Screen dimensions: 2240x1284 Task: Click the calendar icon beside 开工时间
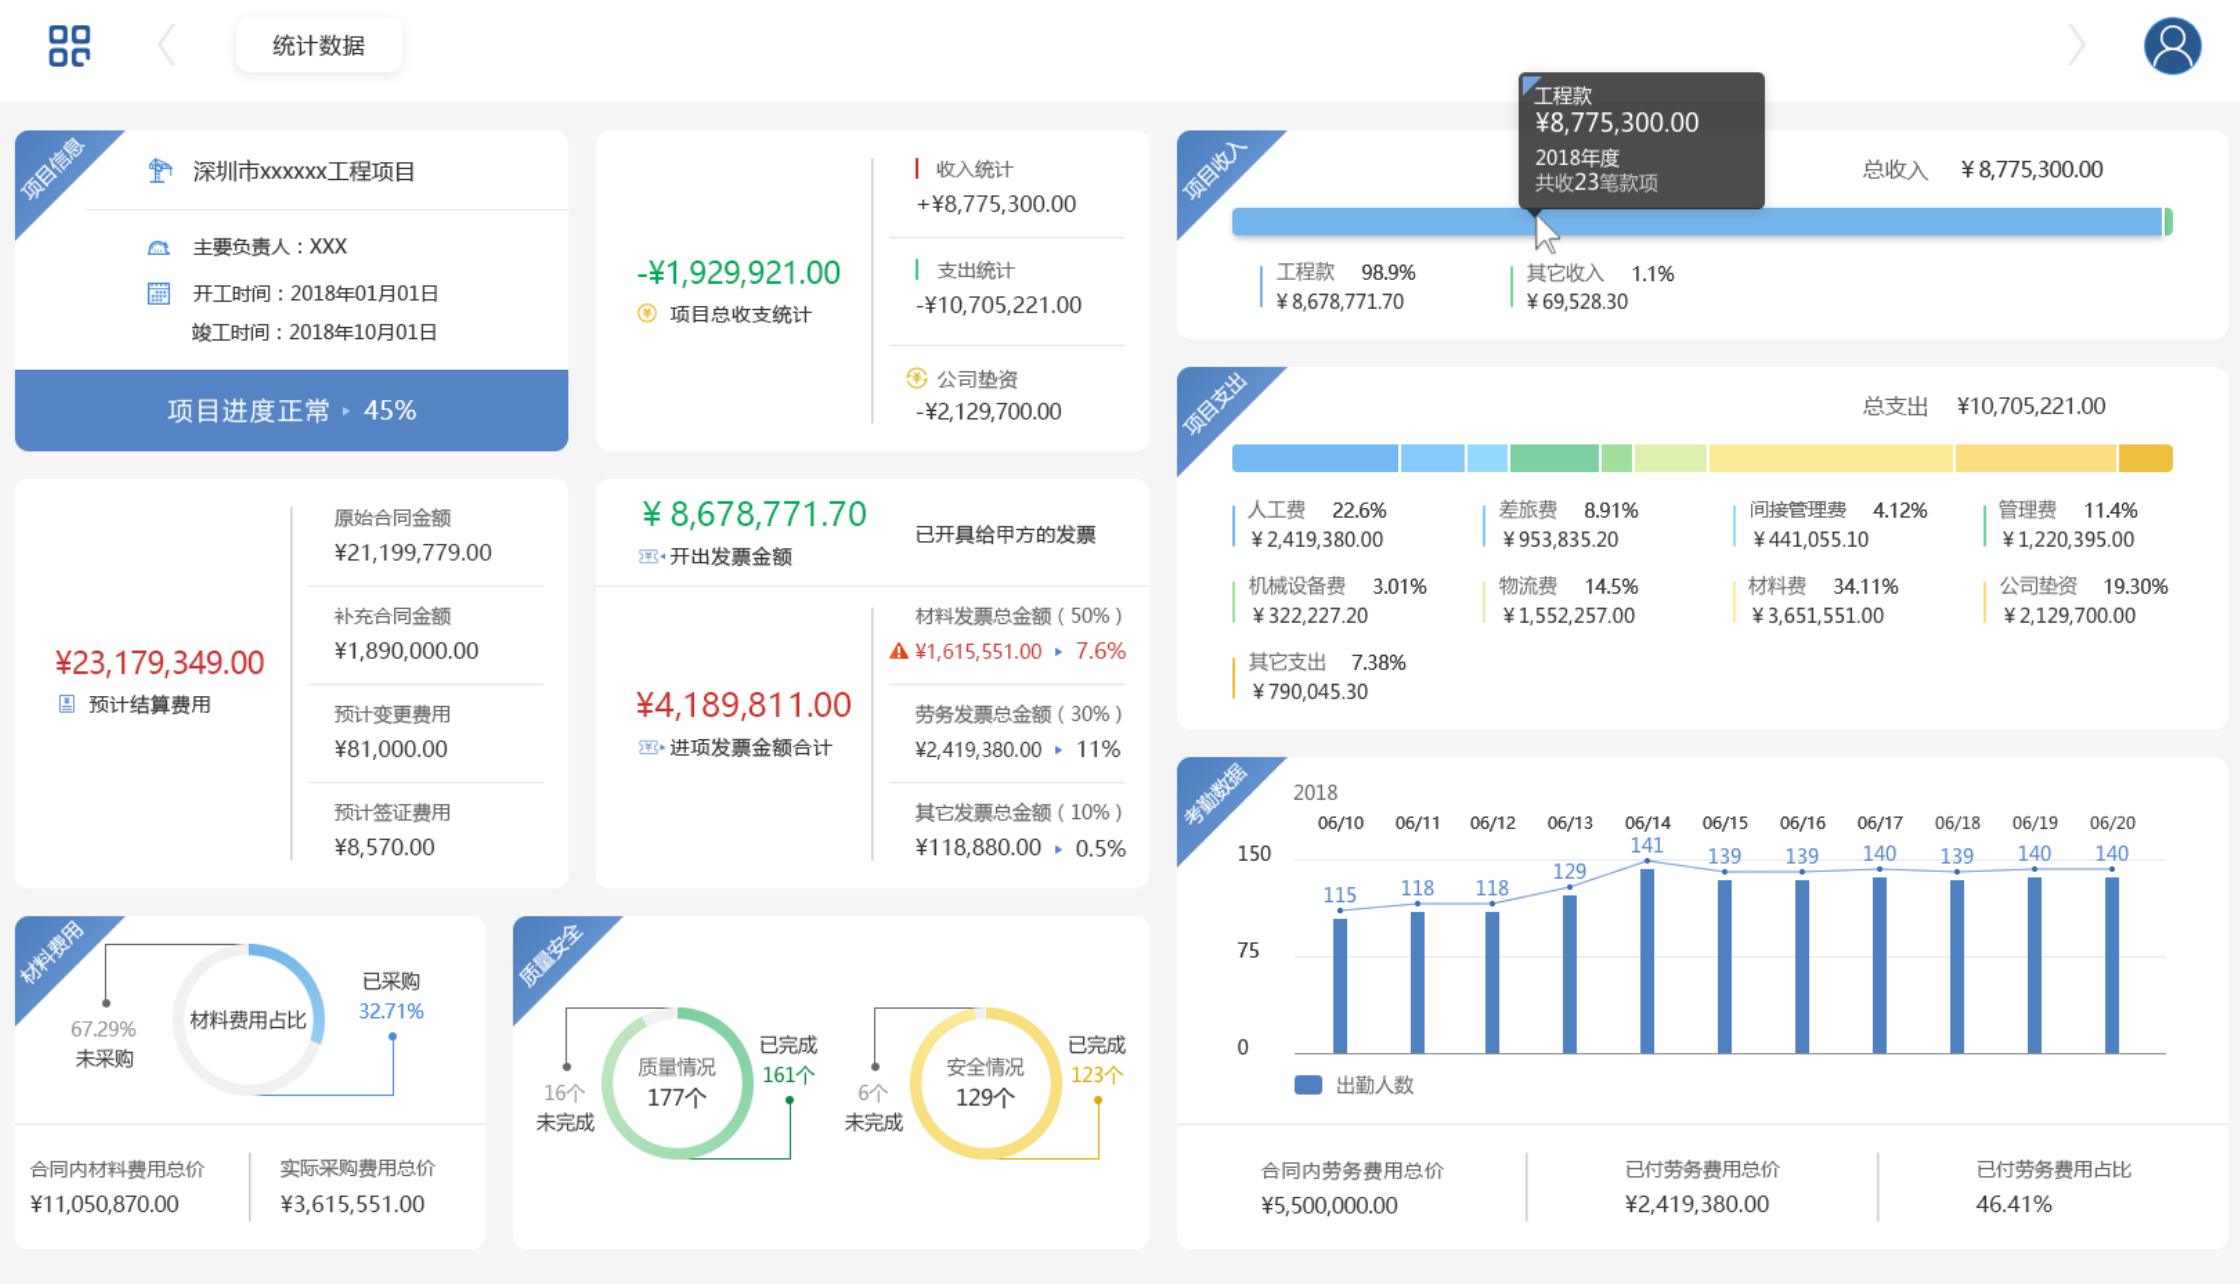pyautogui.click(x=159, y=293)
